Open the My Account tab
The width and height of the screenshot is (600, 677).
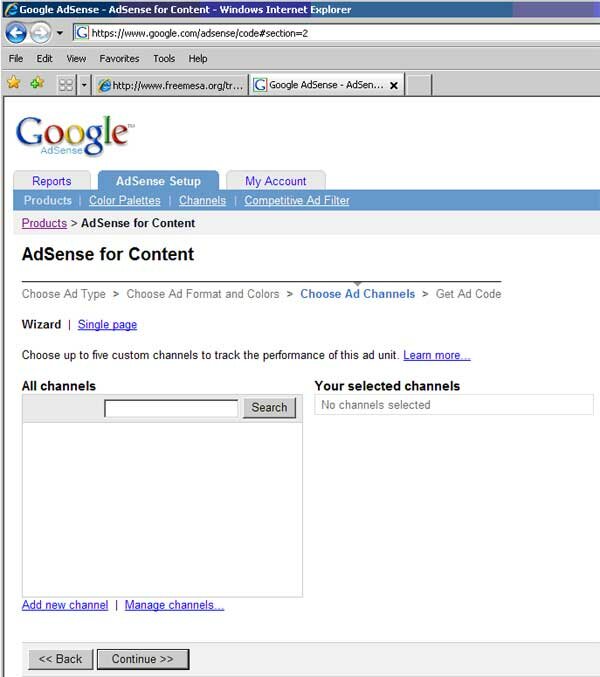click(x=275, y=181)
